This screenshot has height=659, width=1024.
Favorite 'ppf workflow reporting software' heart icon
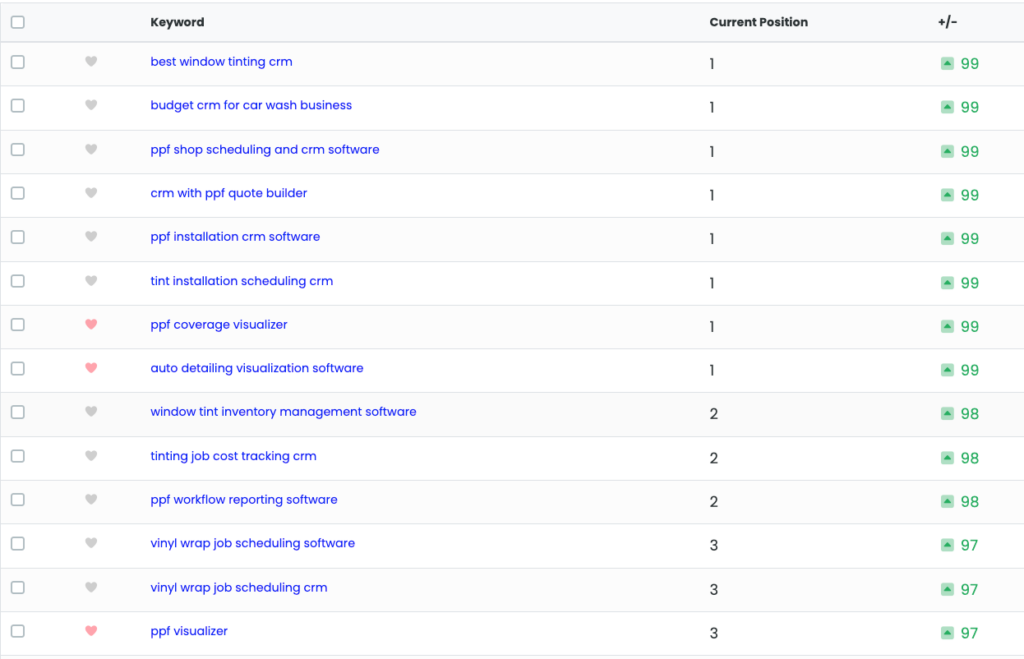click(91, 500)
